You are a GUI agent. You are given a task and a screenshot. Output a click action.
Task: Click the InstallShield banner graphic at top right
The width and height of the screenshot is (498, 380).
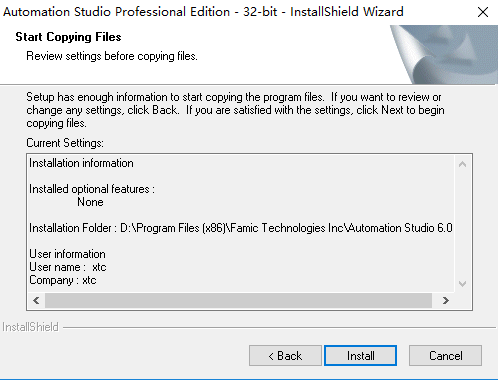(445, 55)
